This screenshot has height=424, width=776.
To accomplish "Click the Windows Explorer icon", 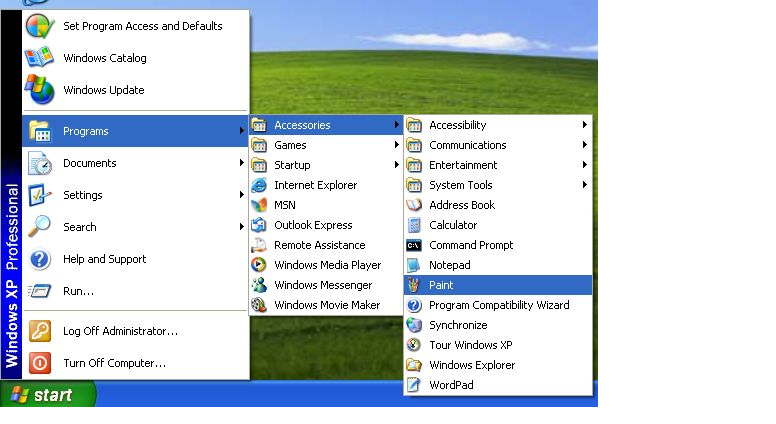I will pos(414,365).
